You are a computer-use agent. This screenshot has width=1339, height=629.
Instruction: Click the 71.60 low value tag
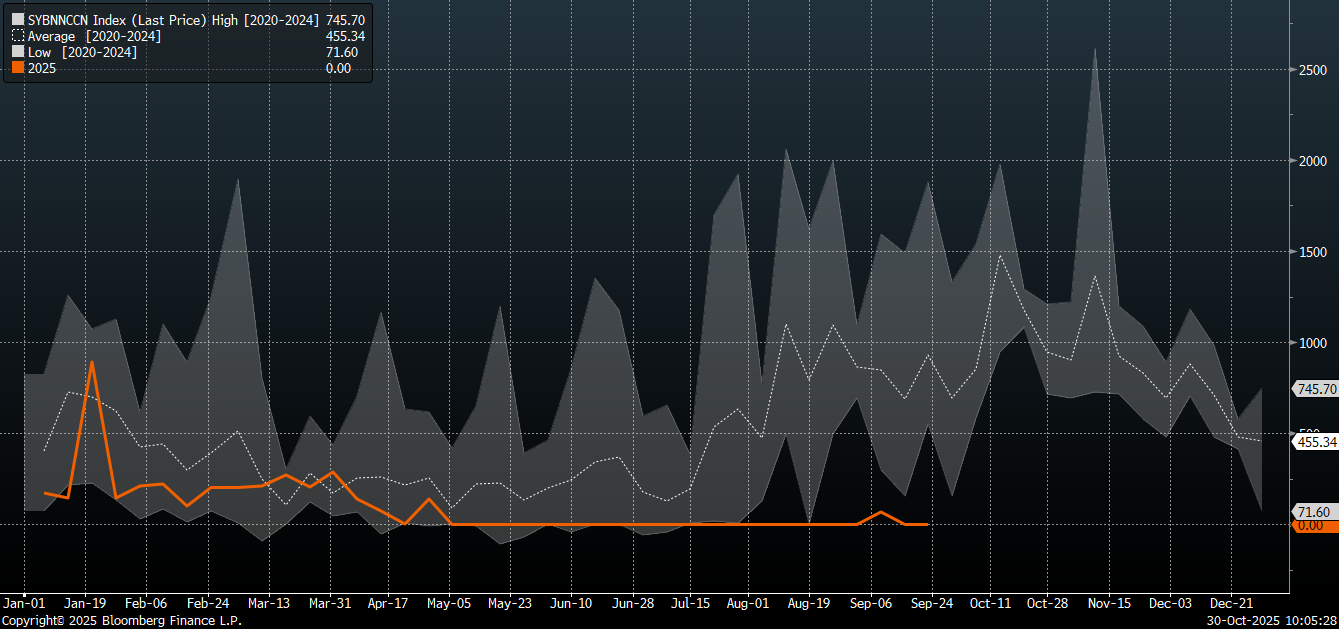1312,512
